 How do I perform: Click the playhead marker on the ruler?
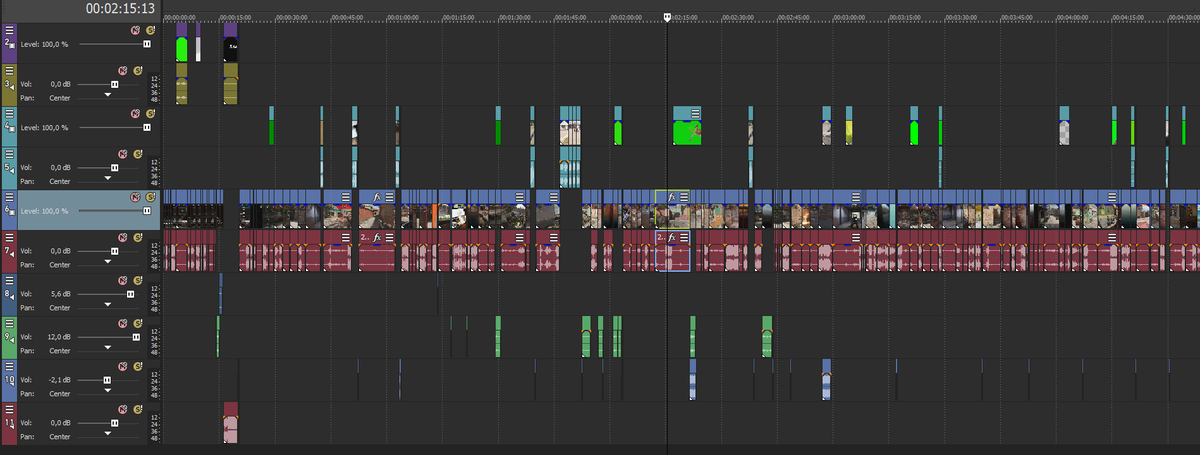(667, 17)
